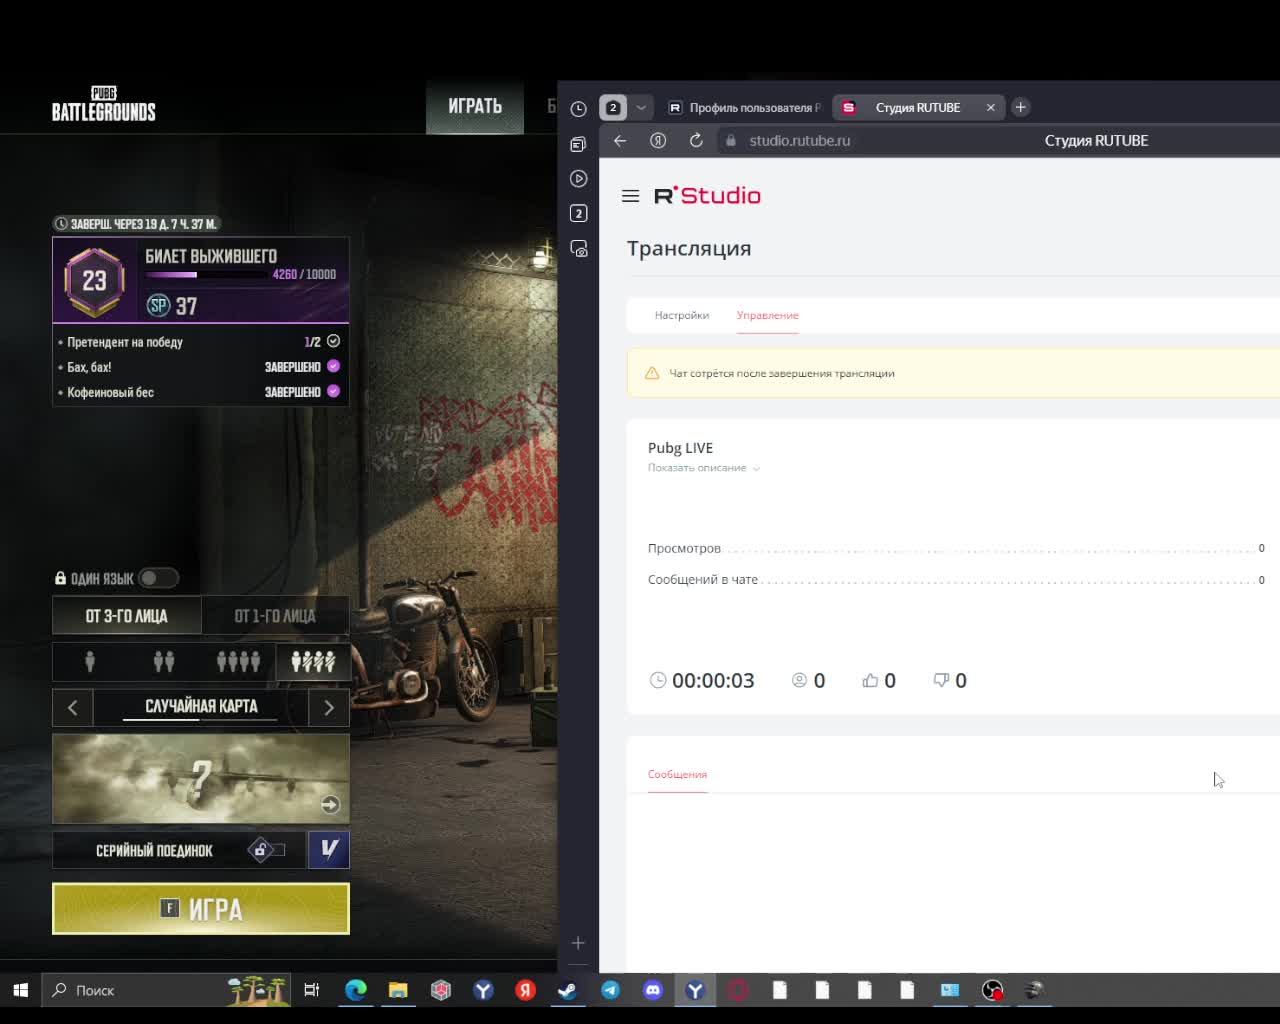Viewport: 1280px width, 1024px height.
Task: Open Yandex home button in toolbar
Action: coord(658,141)
